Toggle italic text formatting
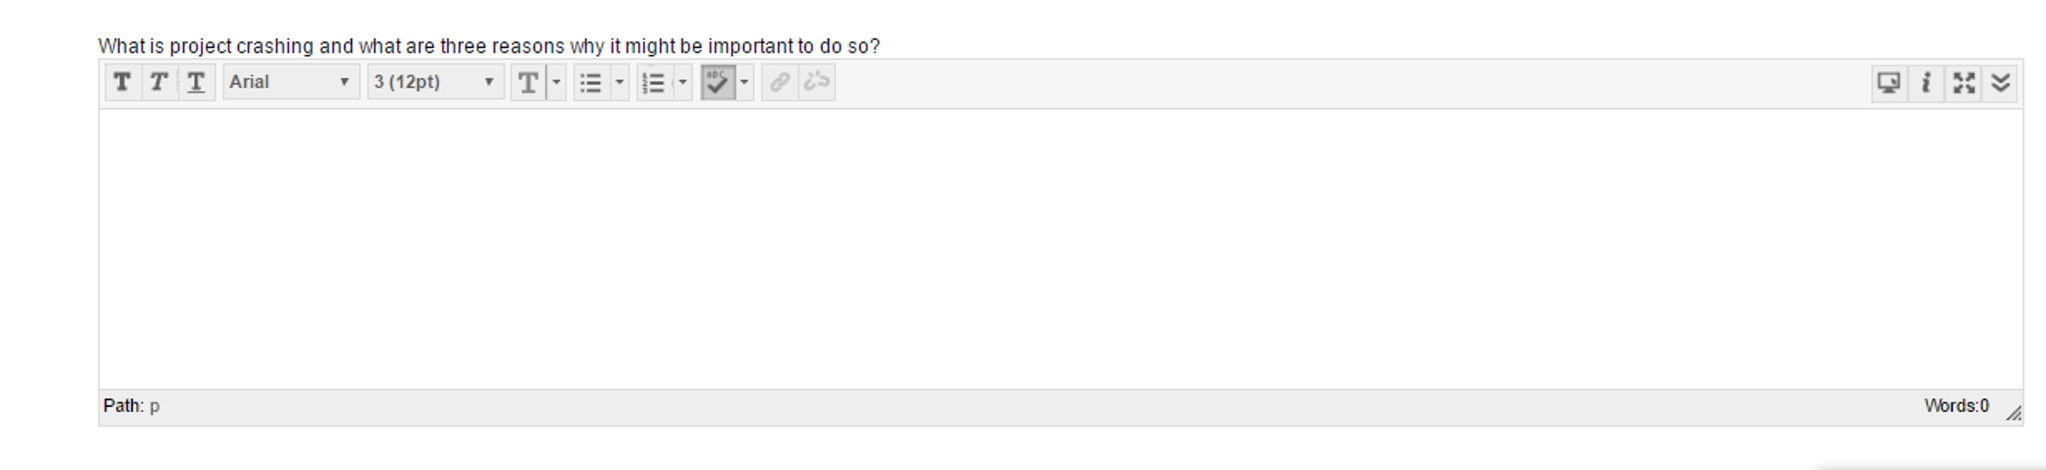Screen dimensions: 2046x470 (x=158, y=82)
